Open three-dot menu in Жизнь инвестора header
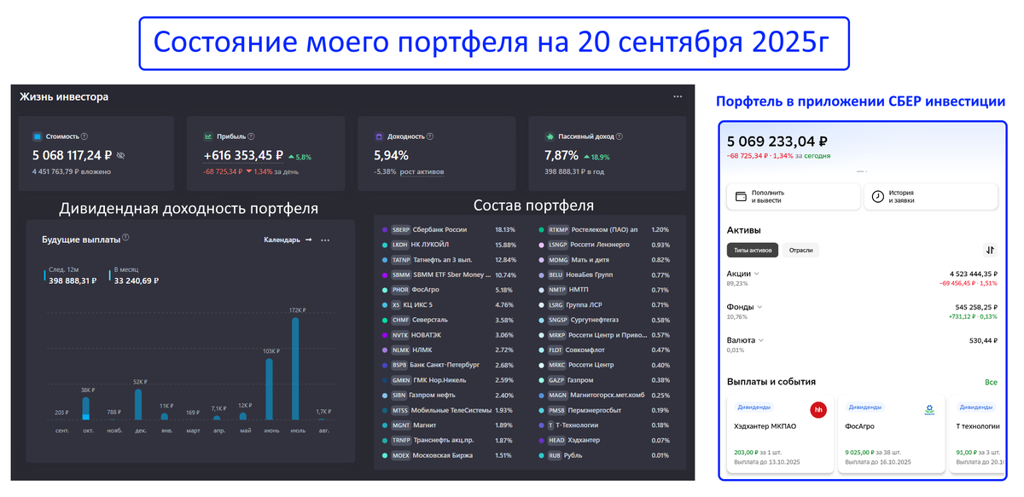The image size is (1024, 497). (677, 97)
